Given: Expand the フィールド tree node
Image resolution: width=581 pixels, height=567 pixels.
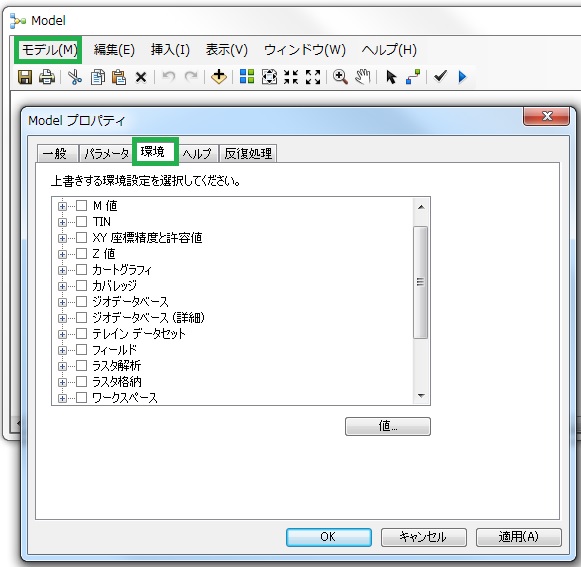Looking at the screenshot, I should (x=62, y=351).
